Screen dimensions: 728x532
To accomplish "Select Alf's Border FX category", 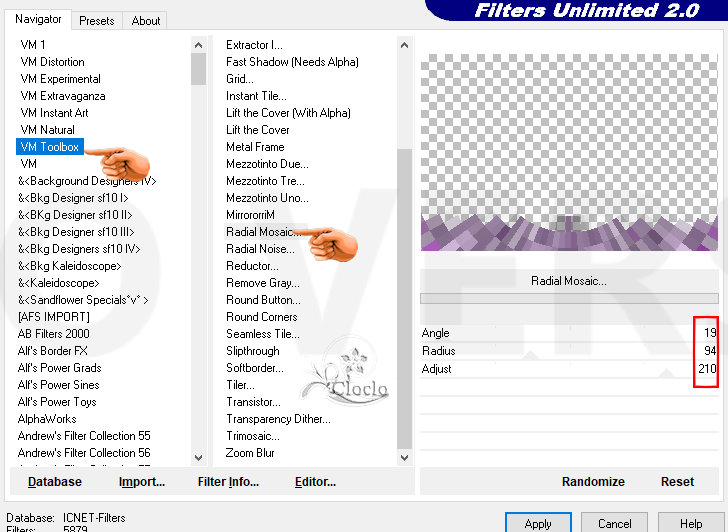I will click(52, 351).
